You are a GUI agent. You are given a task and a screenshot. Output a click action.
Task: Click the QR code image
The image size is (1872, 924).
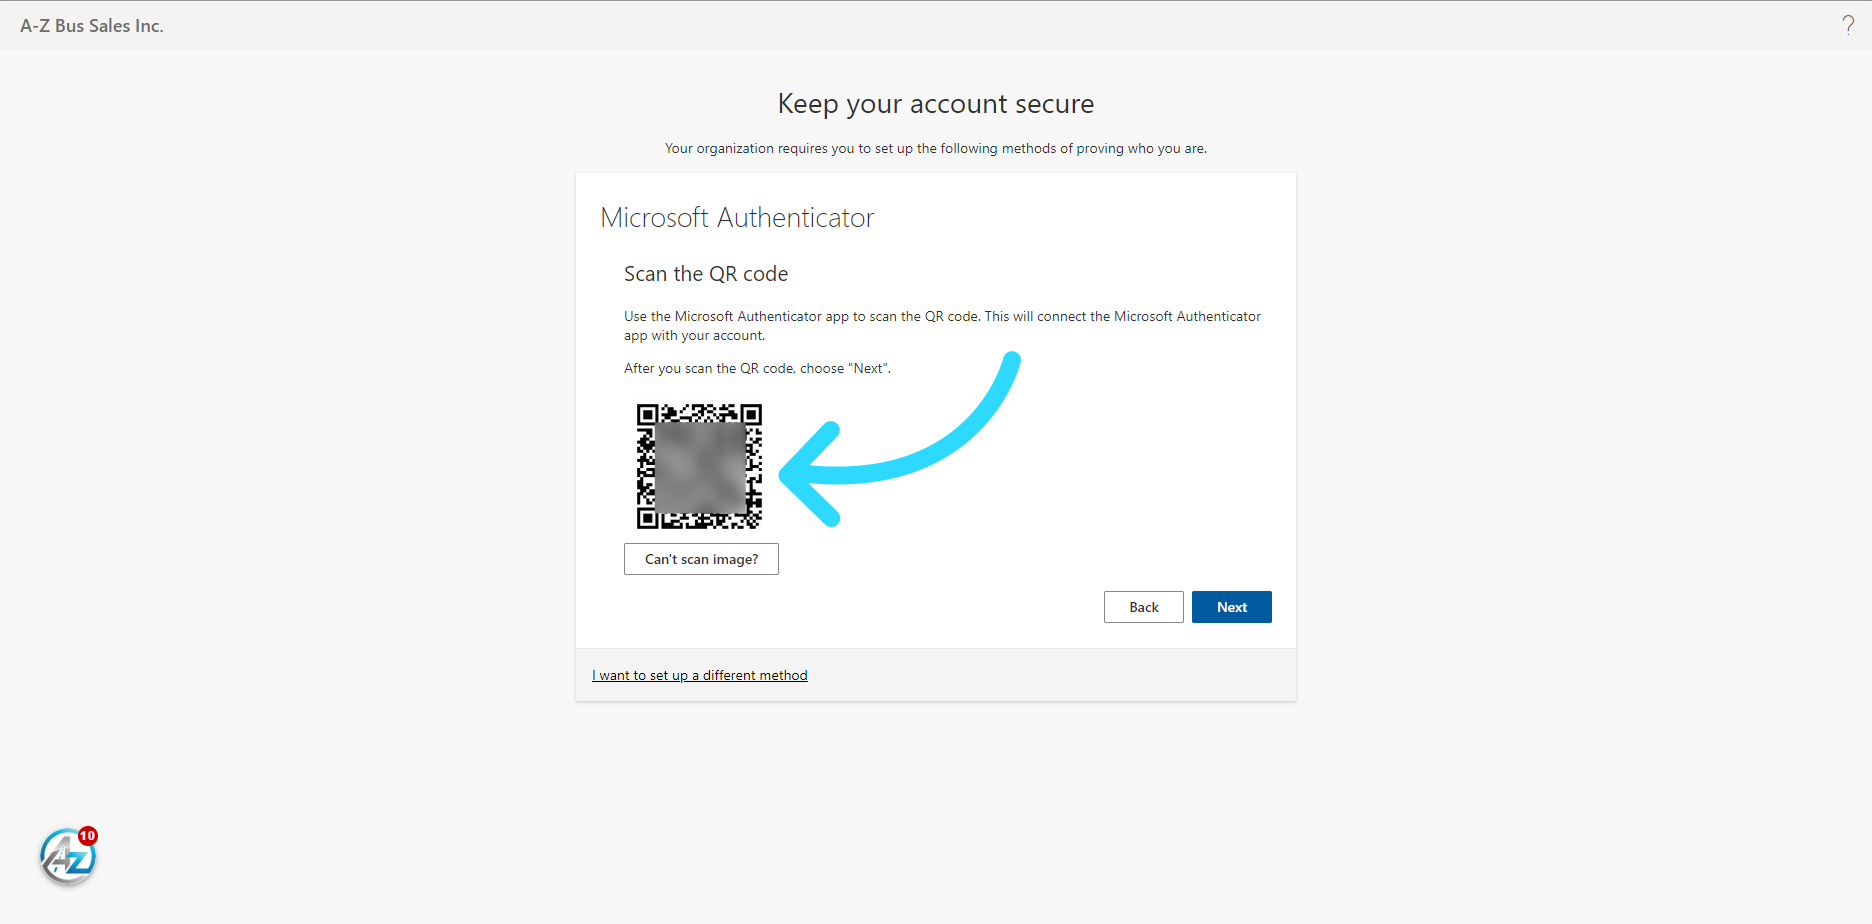(x=699, y=466)
